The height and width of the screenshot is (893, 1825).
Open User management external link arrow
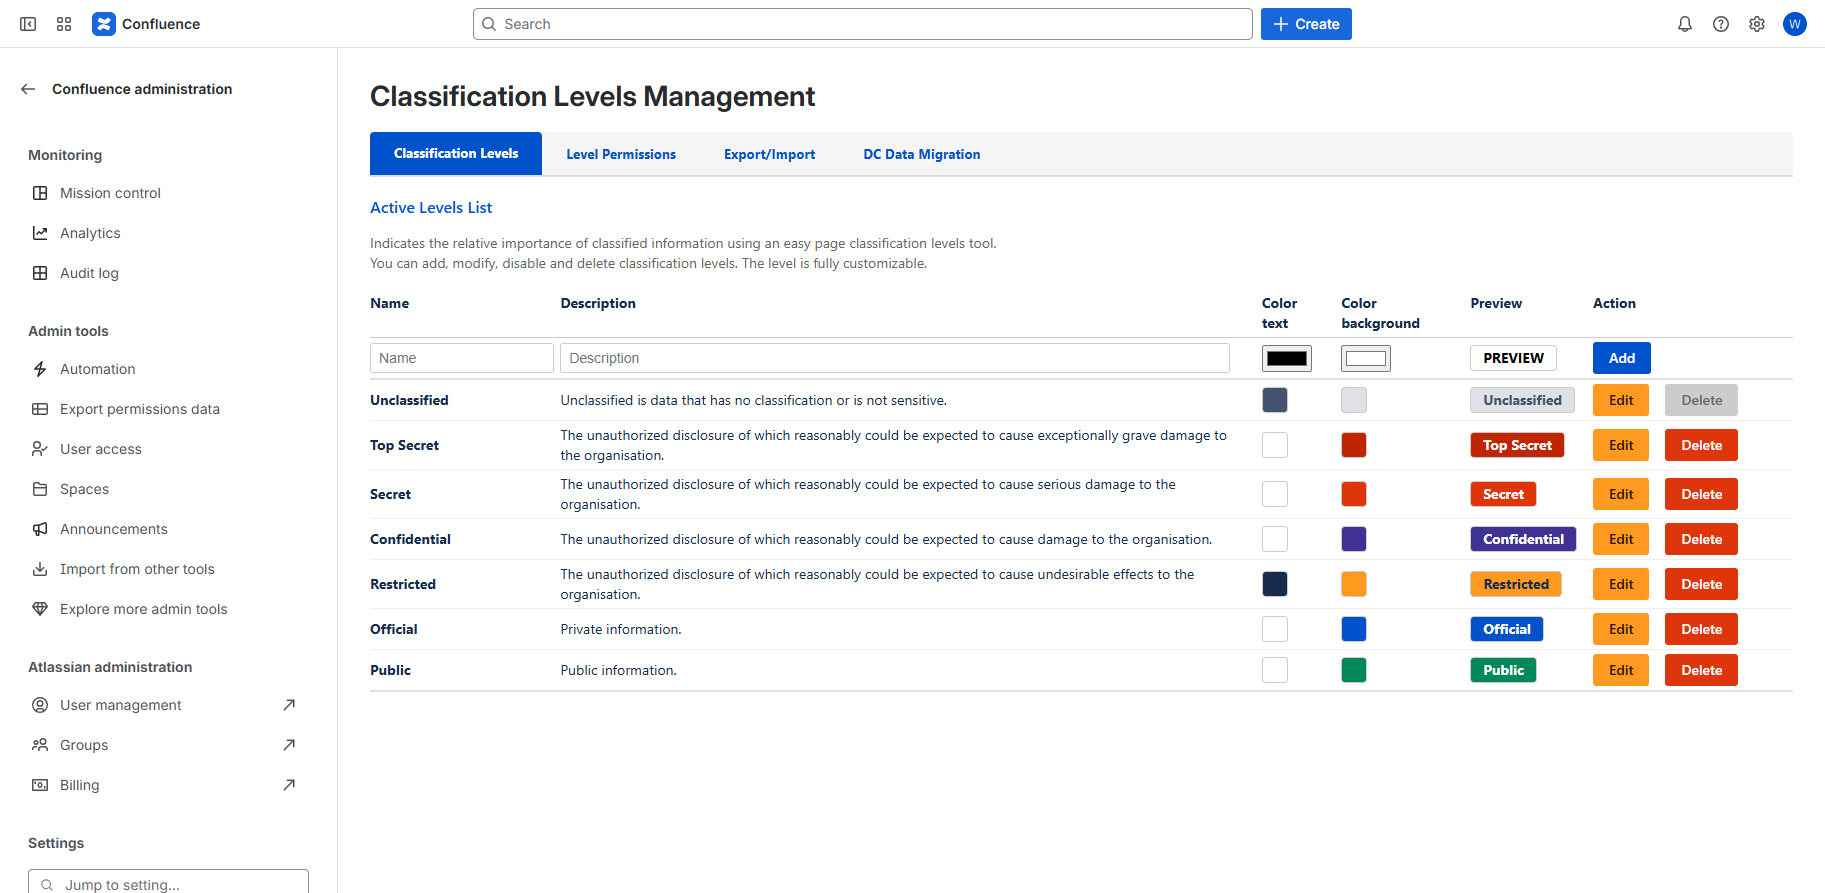coord(289,705)
